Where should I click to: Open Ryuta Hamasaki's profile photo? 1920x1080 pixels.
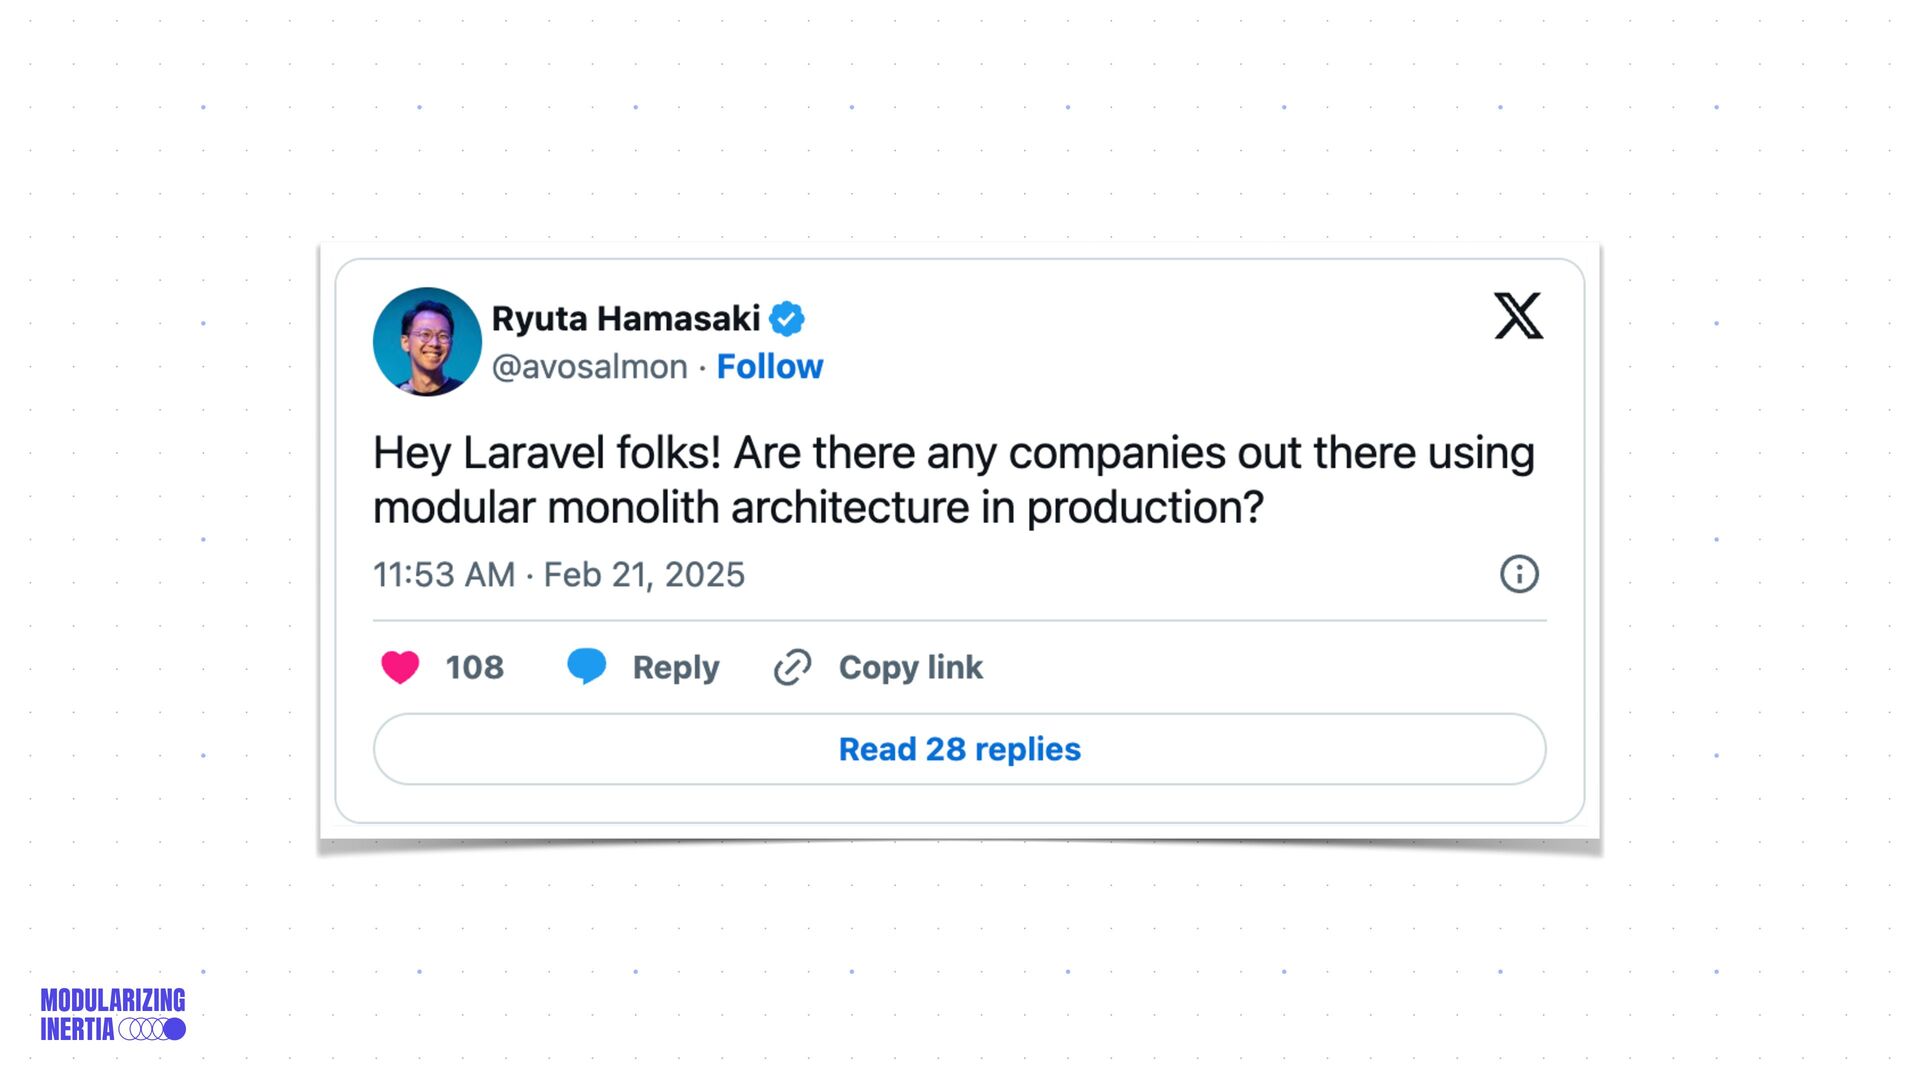coord(427,342)
